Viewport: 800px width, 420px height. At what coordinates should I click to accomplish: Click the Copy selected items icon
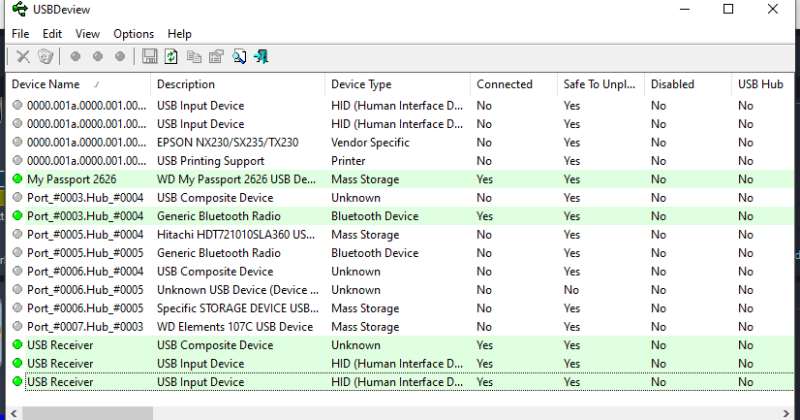pos(193,57)
